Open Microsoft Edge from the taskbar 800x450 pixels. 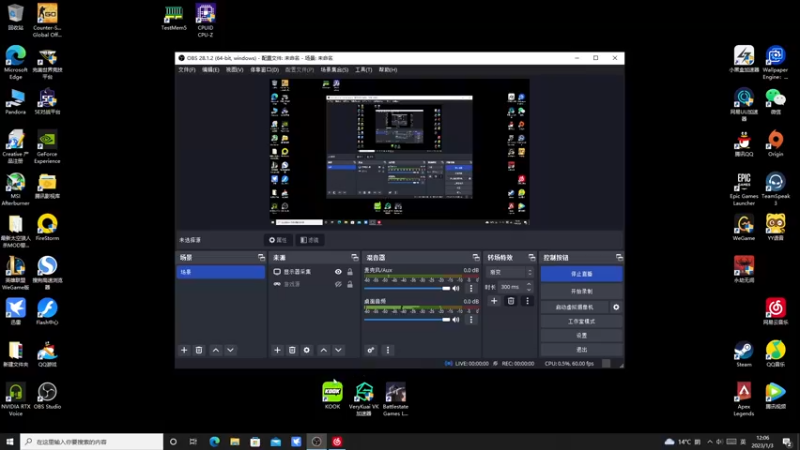click(214, 442)
